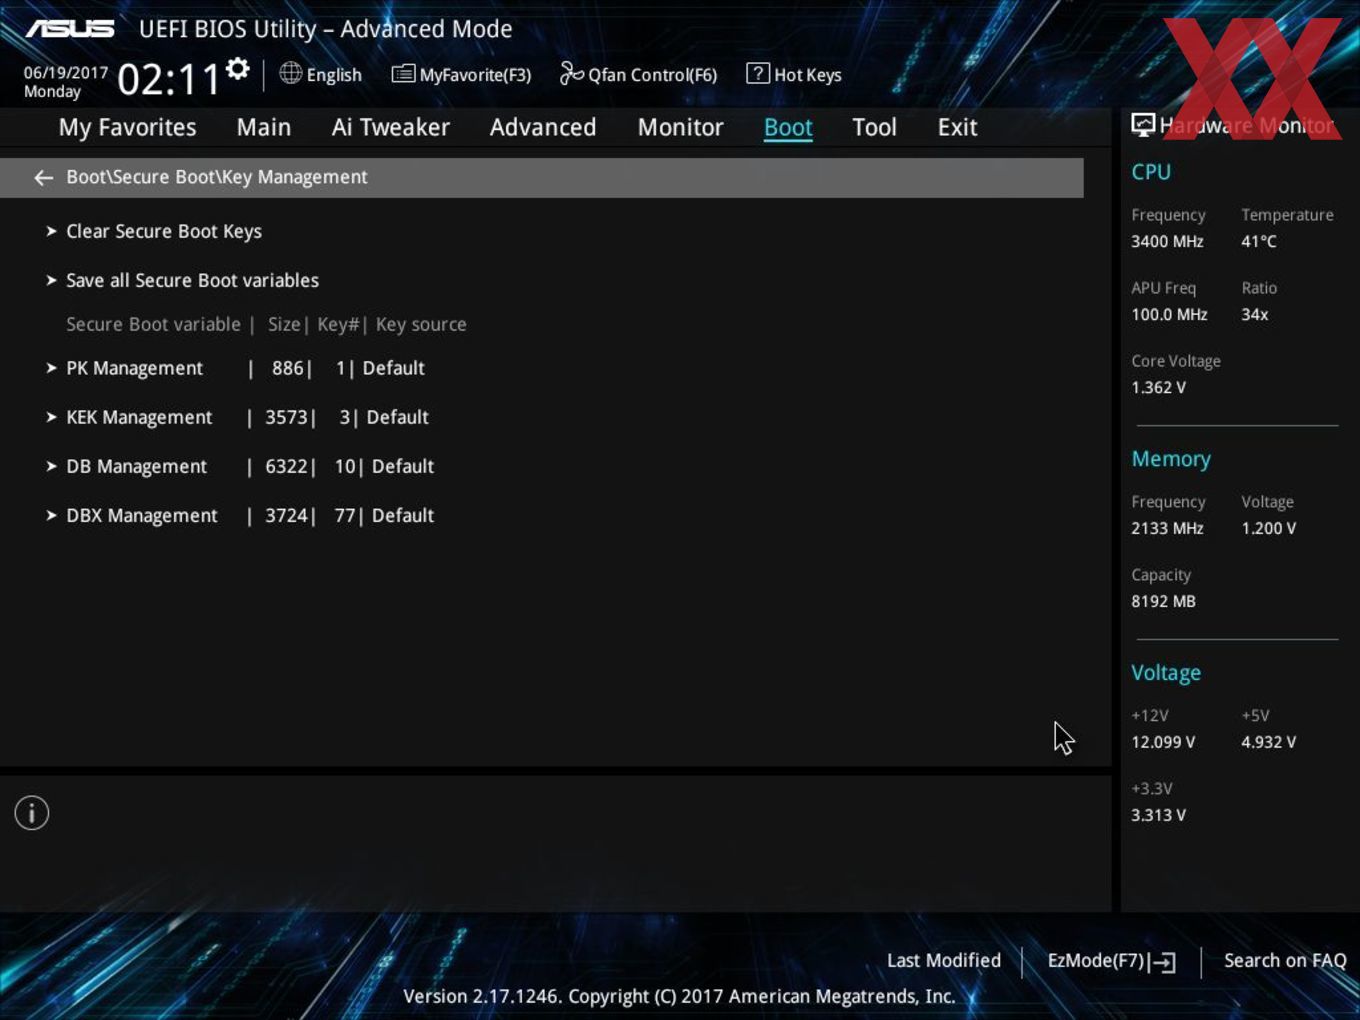Viewport: 1360px width, 1020px height.
Task: Click the info circle icon
Action: (32, 813)
